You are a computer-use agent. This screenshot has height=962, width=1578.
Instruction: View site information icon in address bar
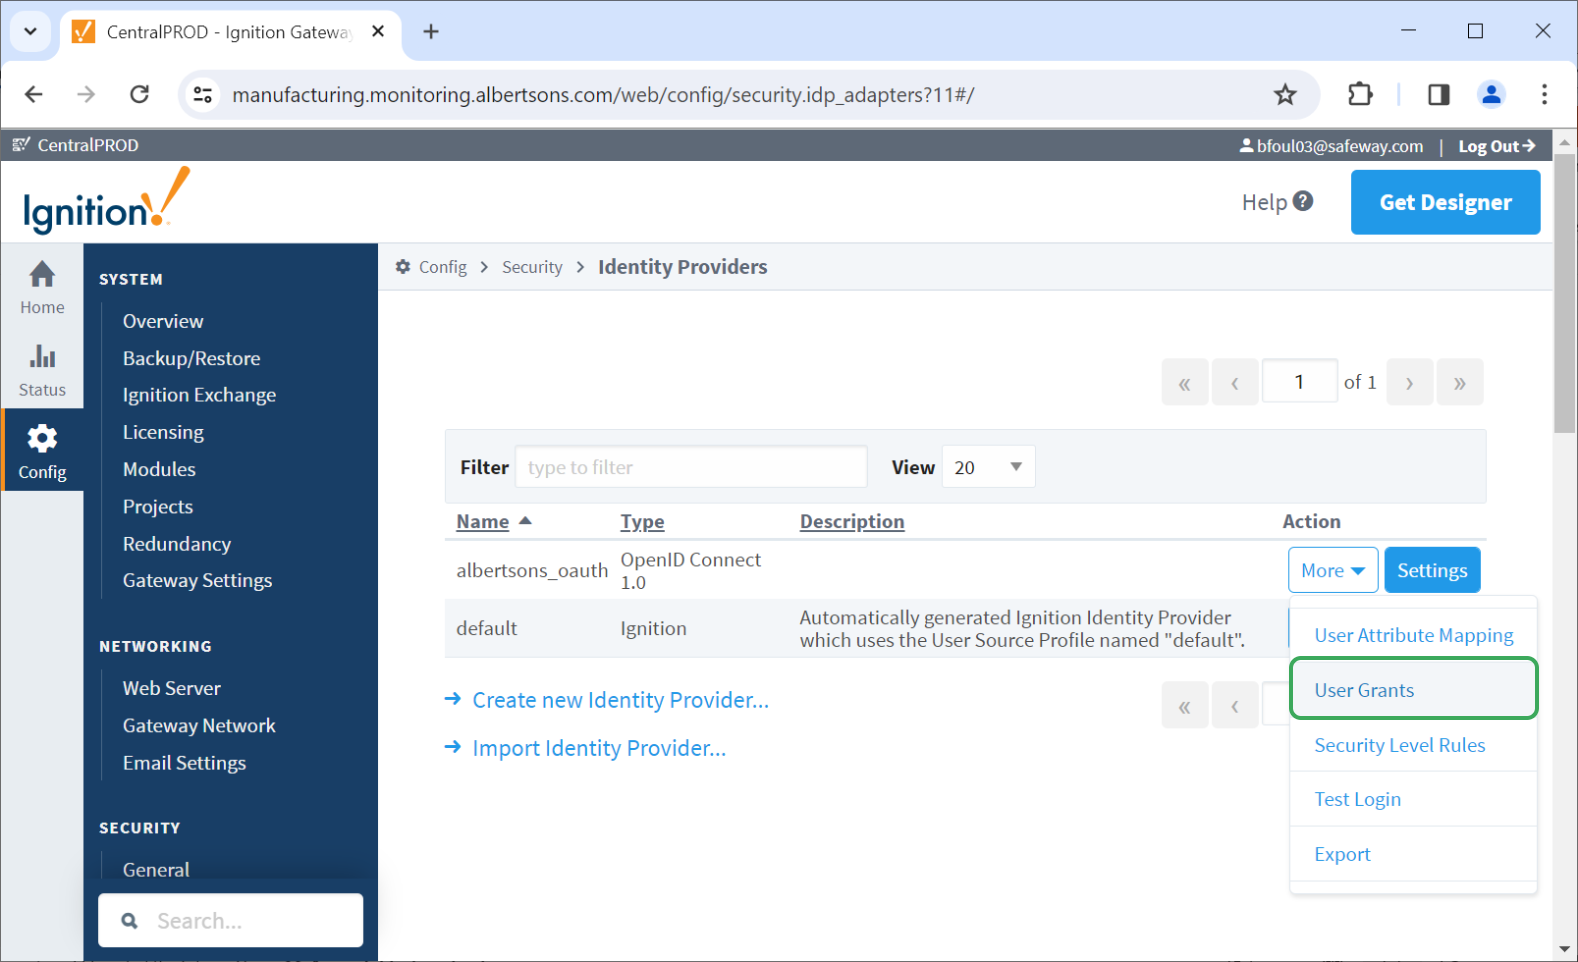(x=203, y=95)
